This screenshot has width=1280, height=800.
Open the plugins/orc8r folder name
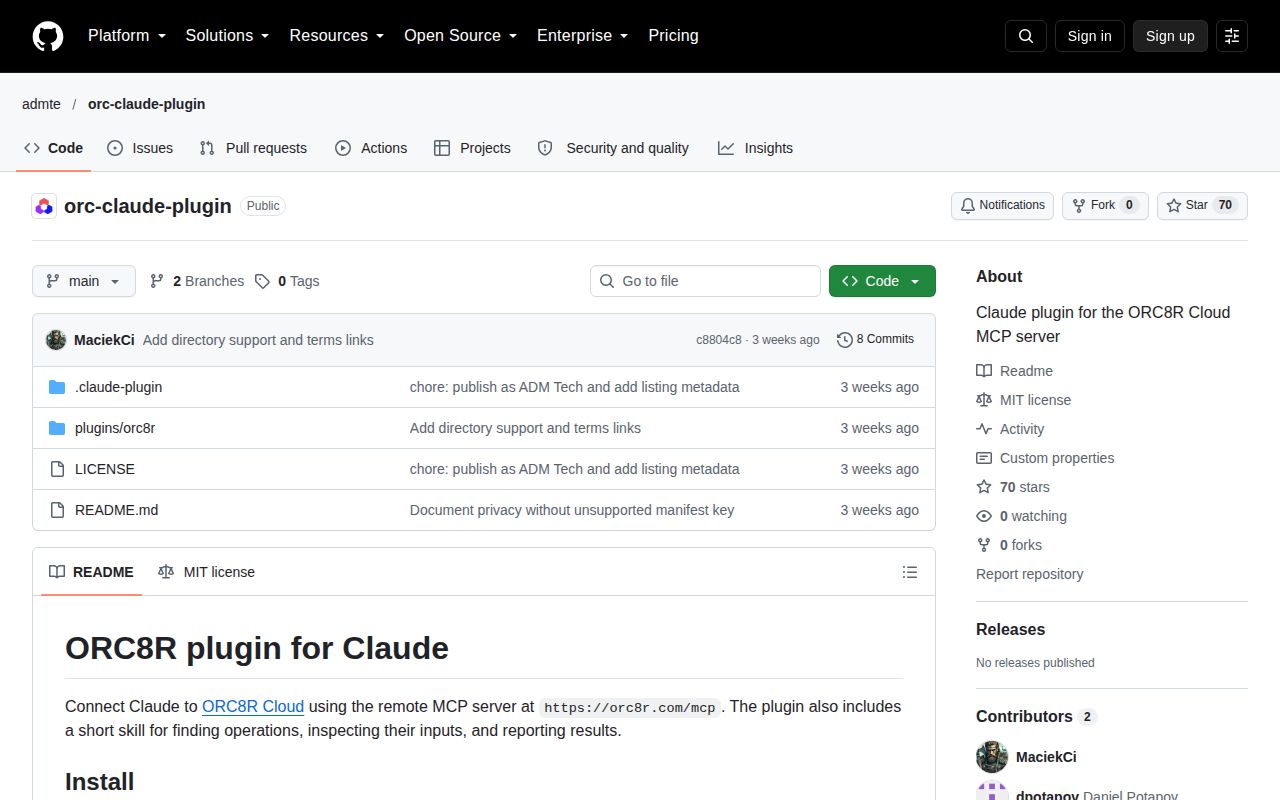(115, 428)
